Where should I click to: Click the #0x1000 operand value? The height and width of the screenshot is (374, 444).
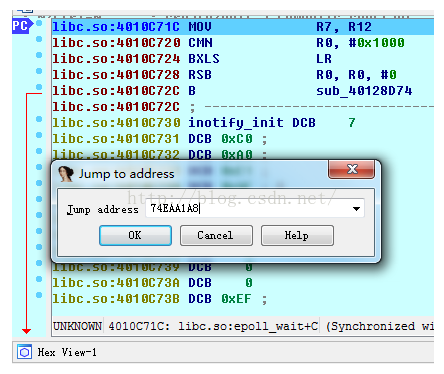point(377,43)
